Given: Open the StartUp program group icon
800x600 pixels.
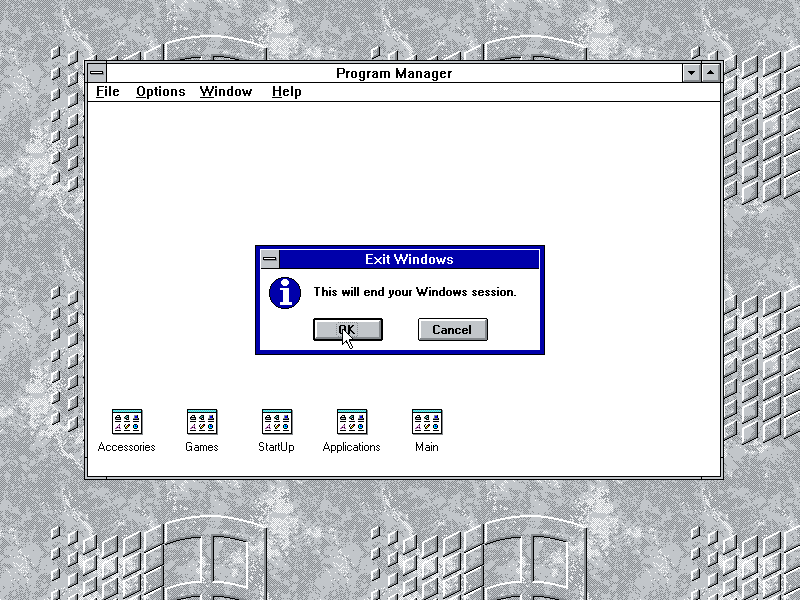Looking at the screenshot, I should coord(277,421).
